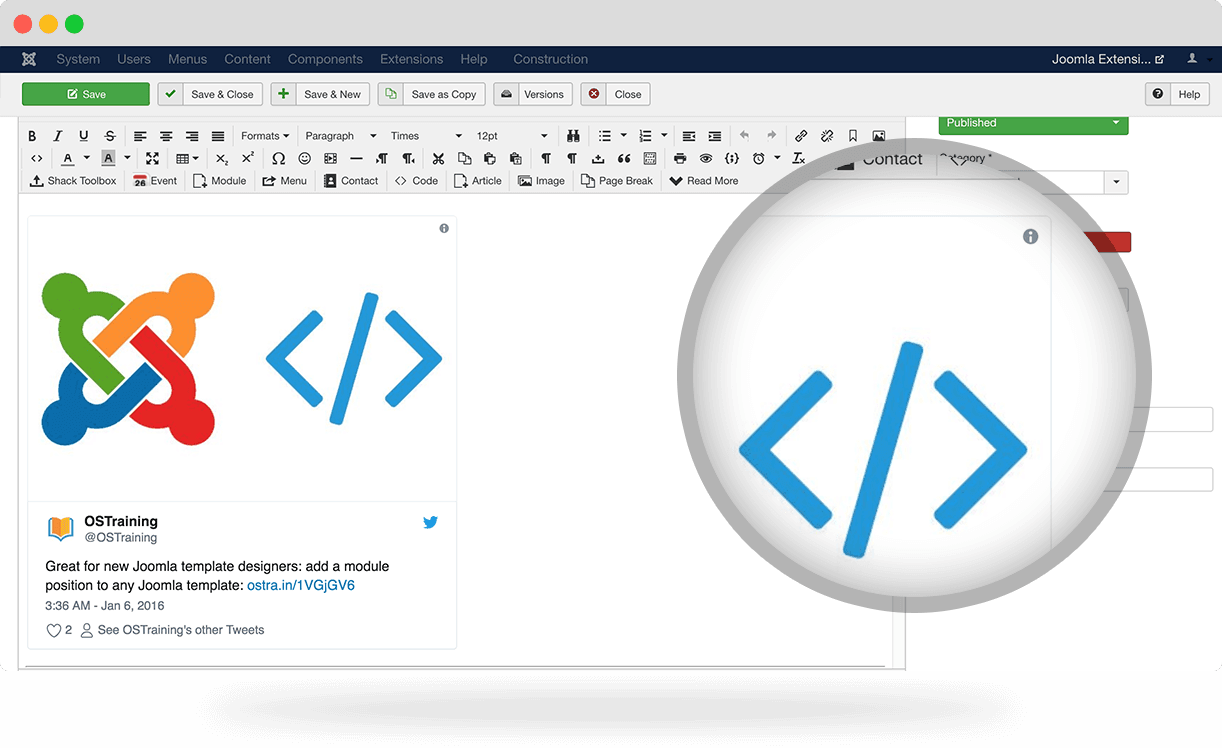Redo the last undone edit
1222x748 pixels.
pyautogui.click(x=771, y=135)
